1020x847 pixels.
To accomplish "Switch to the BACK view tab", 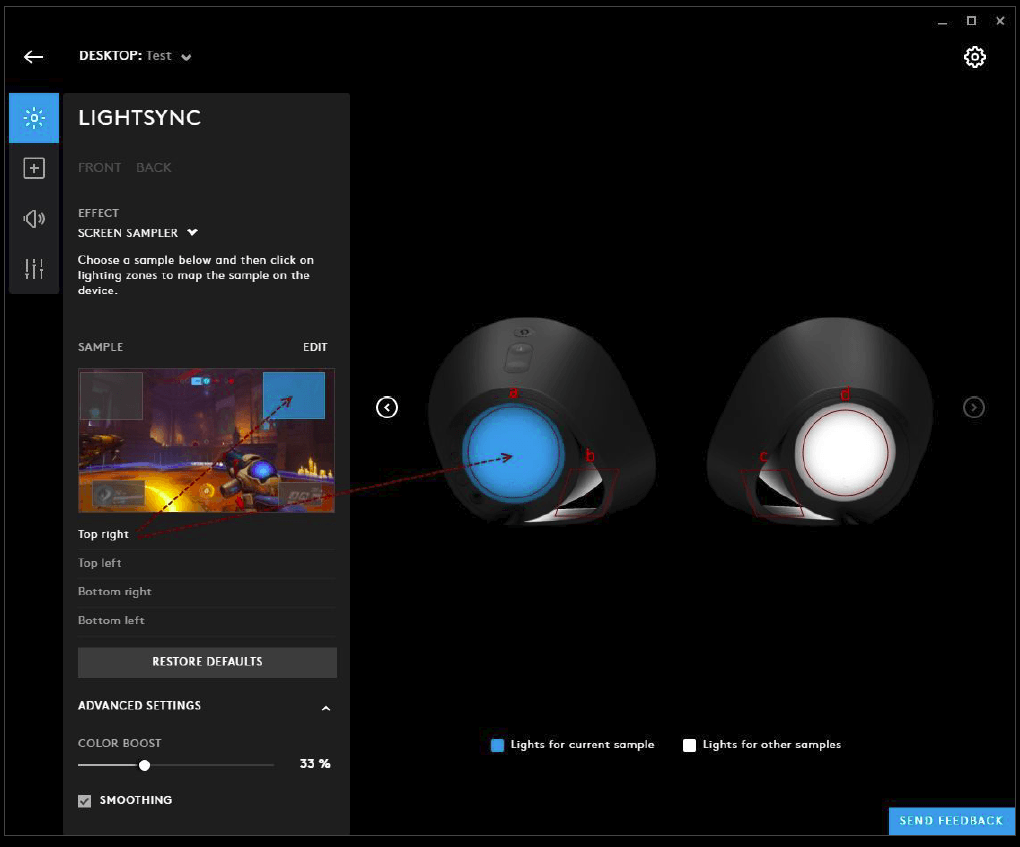I will tap(154, 167).
